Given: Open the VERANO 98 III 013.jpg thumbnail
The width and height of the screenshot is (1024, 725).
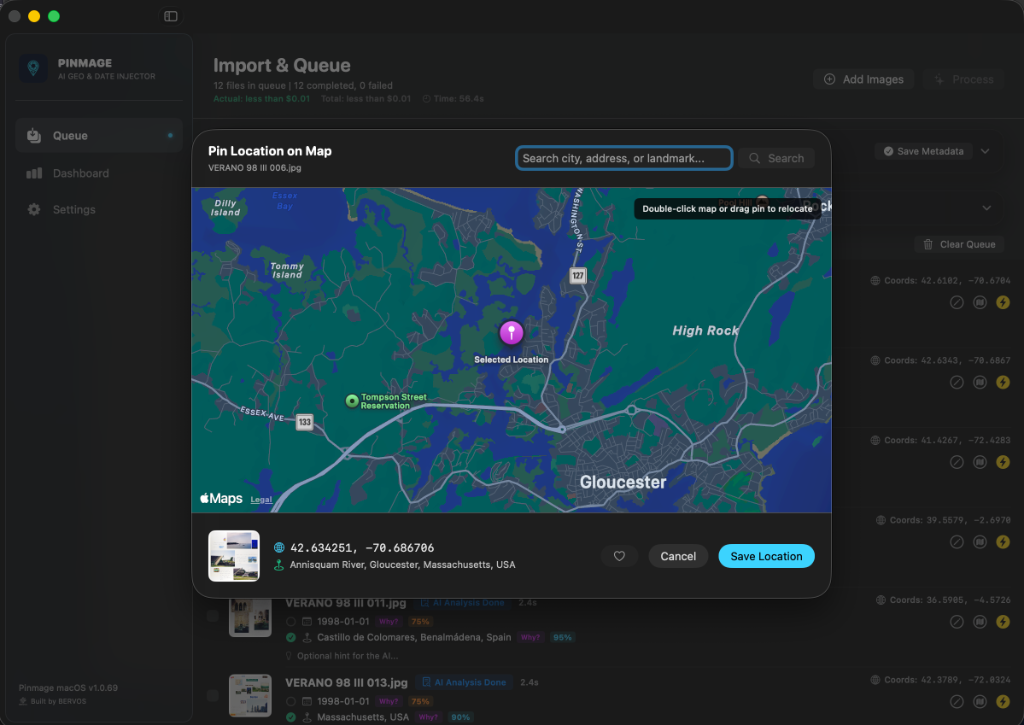Looking at the screenshot, I should (250, 696).
